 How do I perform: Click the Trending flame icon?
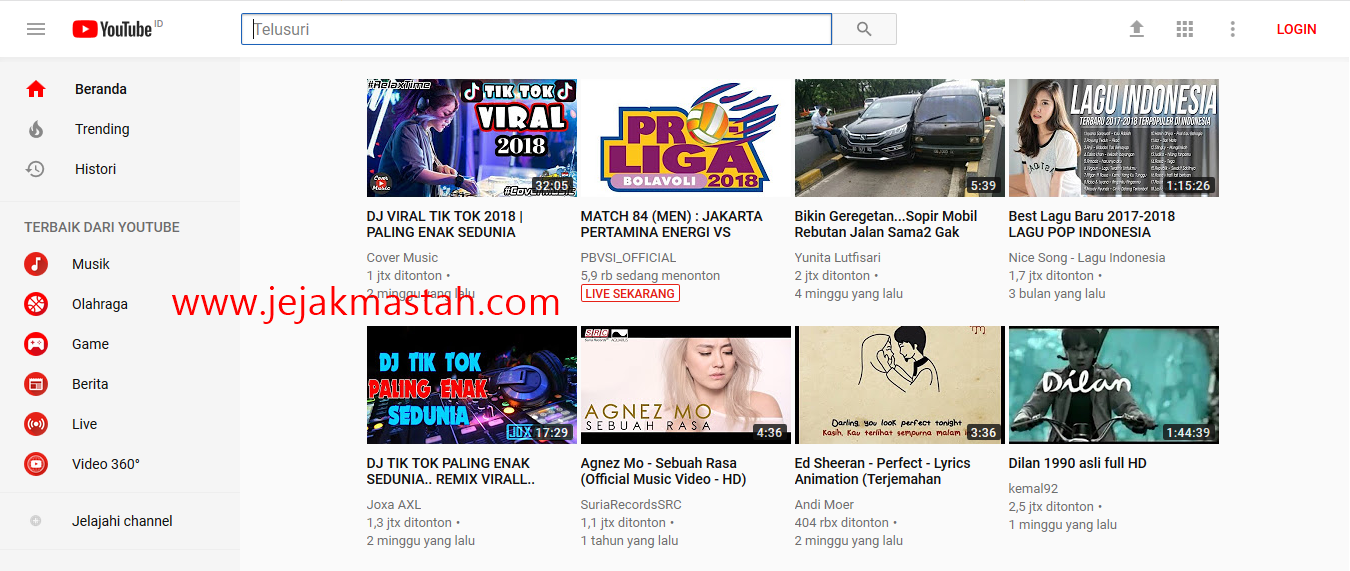point(36,129)
